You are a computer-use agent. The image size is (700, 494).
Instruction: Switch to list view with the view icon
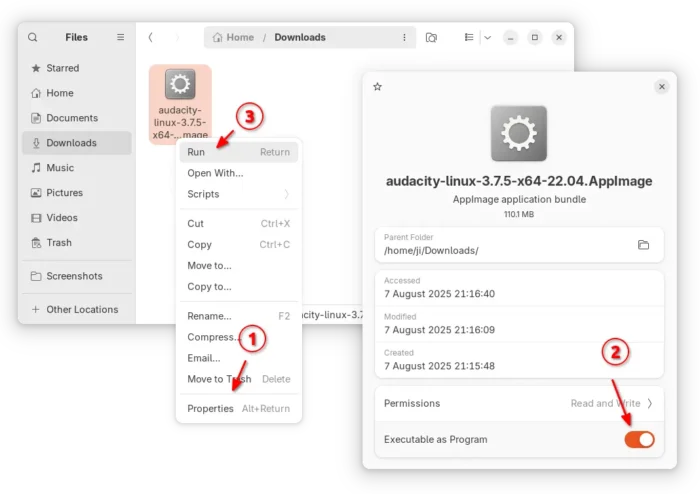click(468, 37)
